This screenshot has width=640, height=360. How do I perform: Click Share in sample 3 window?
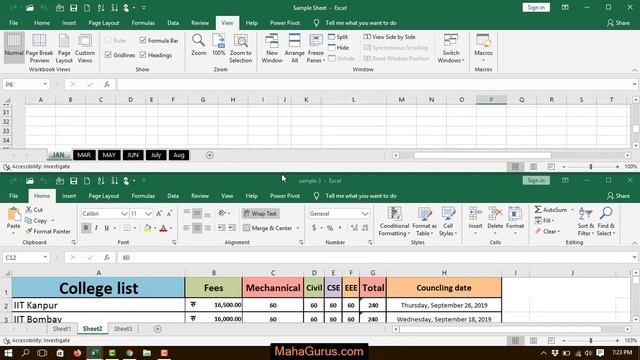click(x=618, y=196)
